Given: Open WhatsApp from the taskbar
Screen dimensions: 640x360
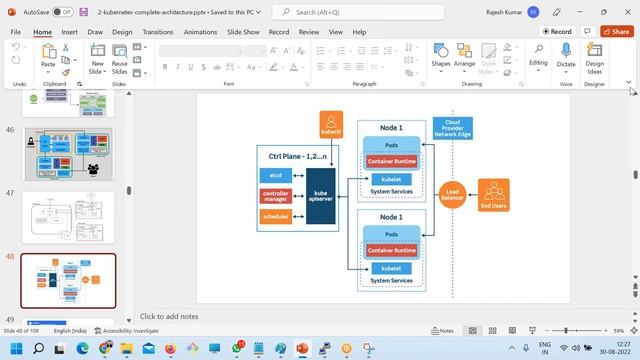Looking at the screenshot, I should [237, 349].
